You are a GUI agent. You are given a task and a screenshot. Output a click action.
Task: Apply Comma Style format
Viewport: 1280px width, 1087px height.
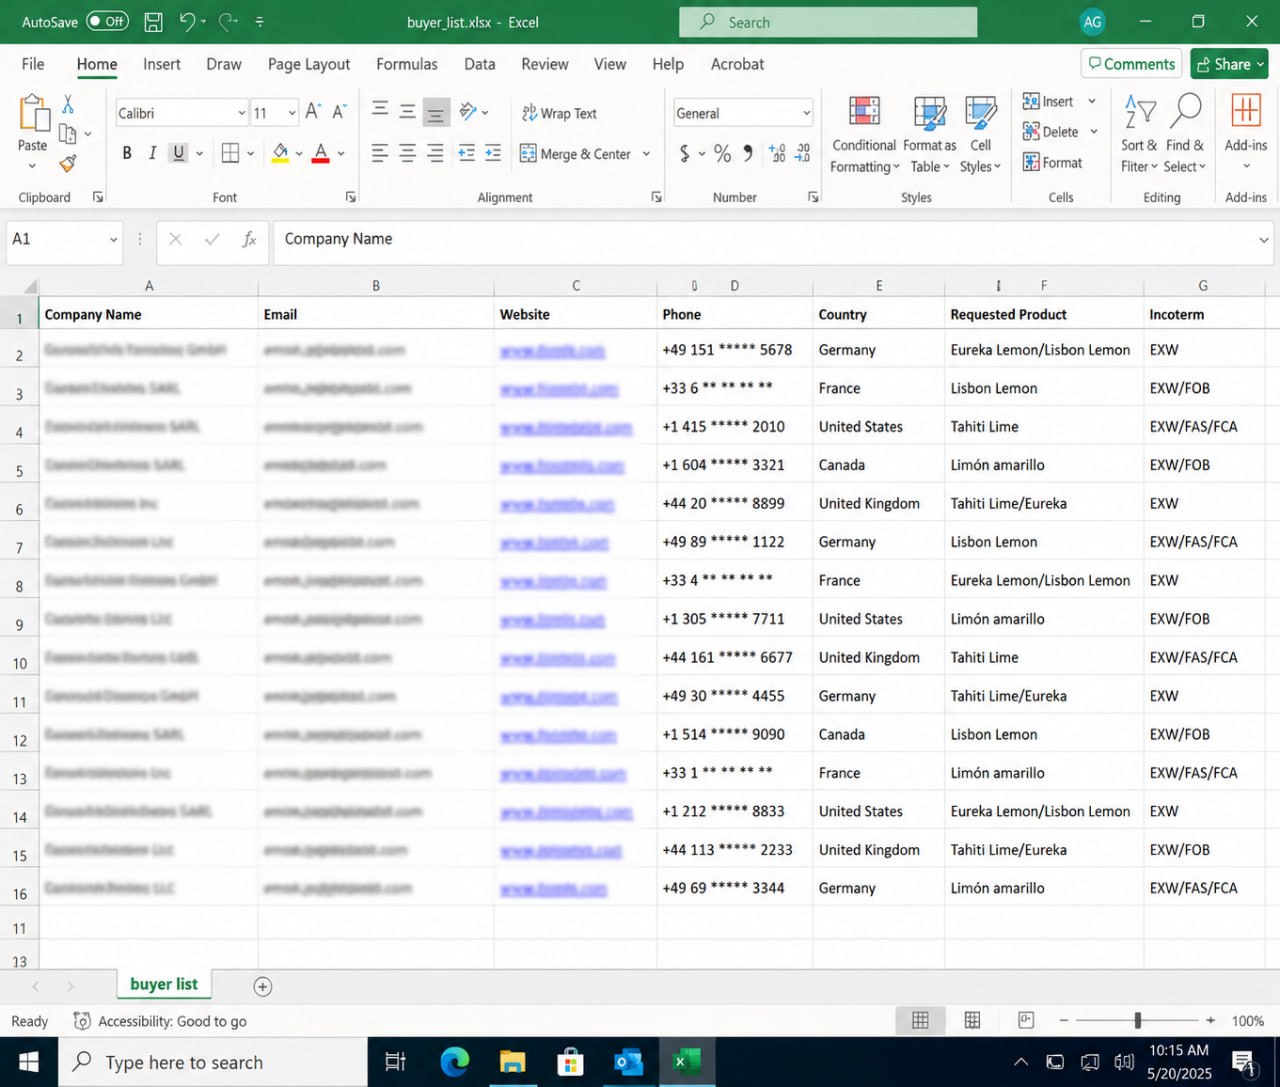(748, 153)
